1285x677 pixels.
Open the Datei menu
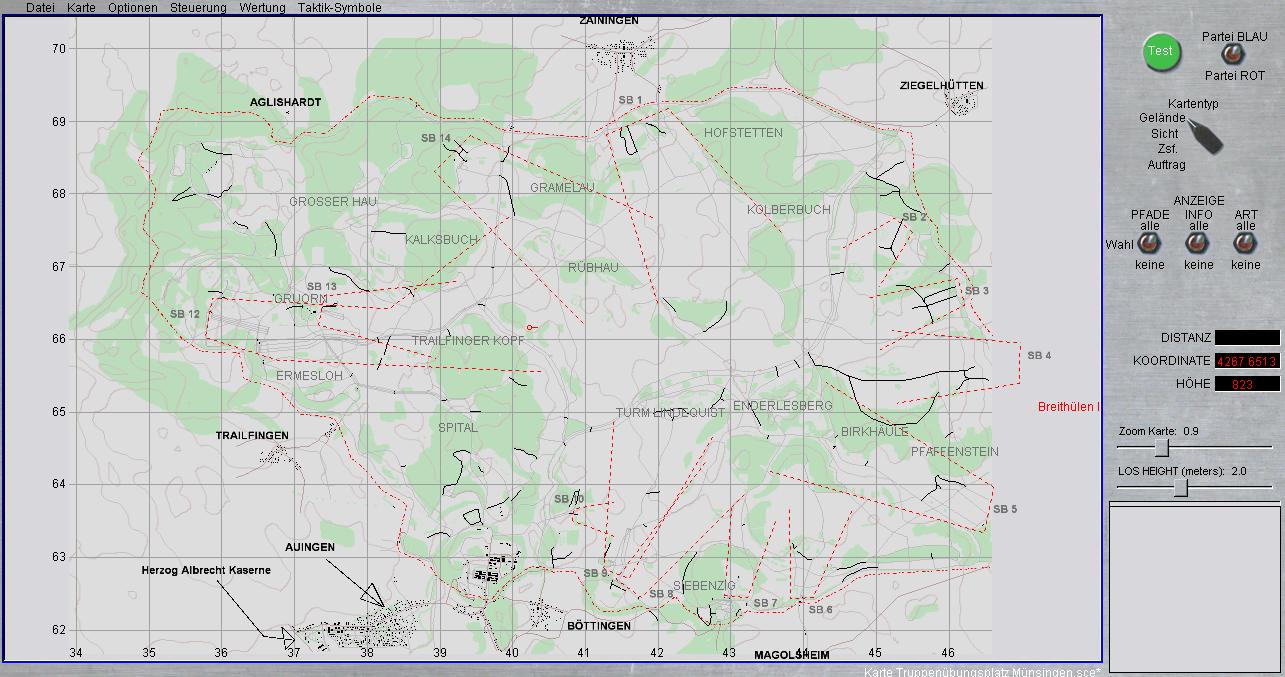pyautogui.click(x=40, y=8)
